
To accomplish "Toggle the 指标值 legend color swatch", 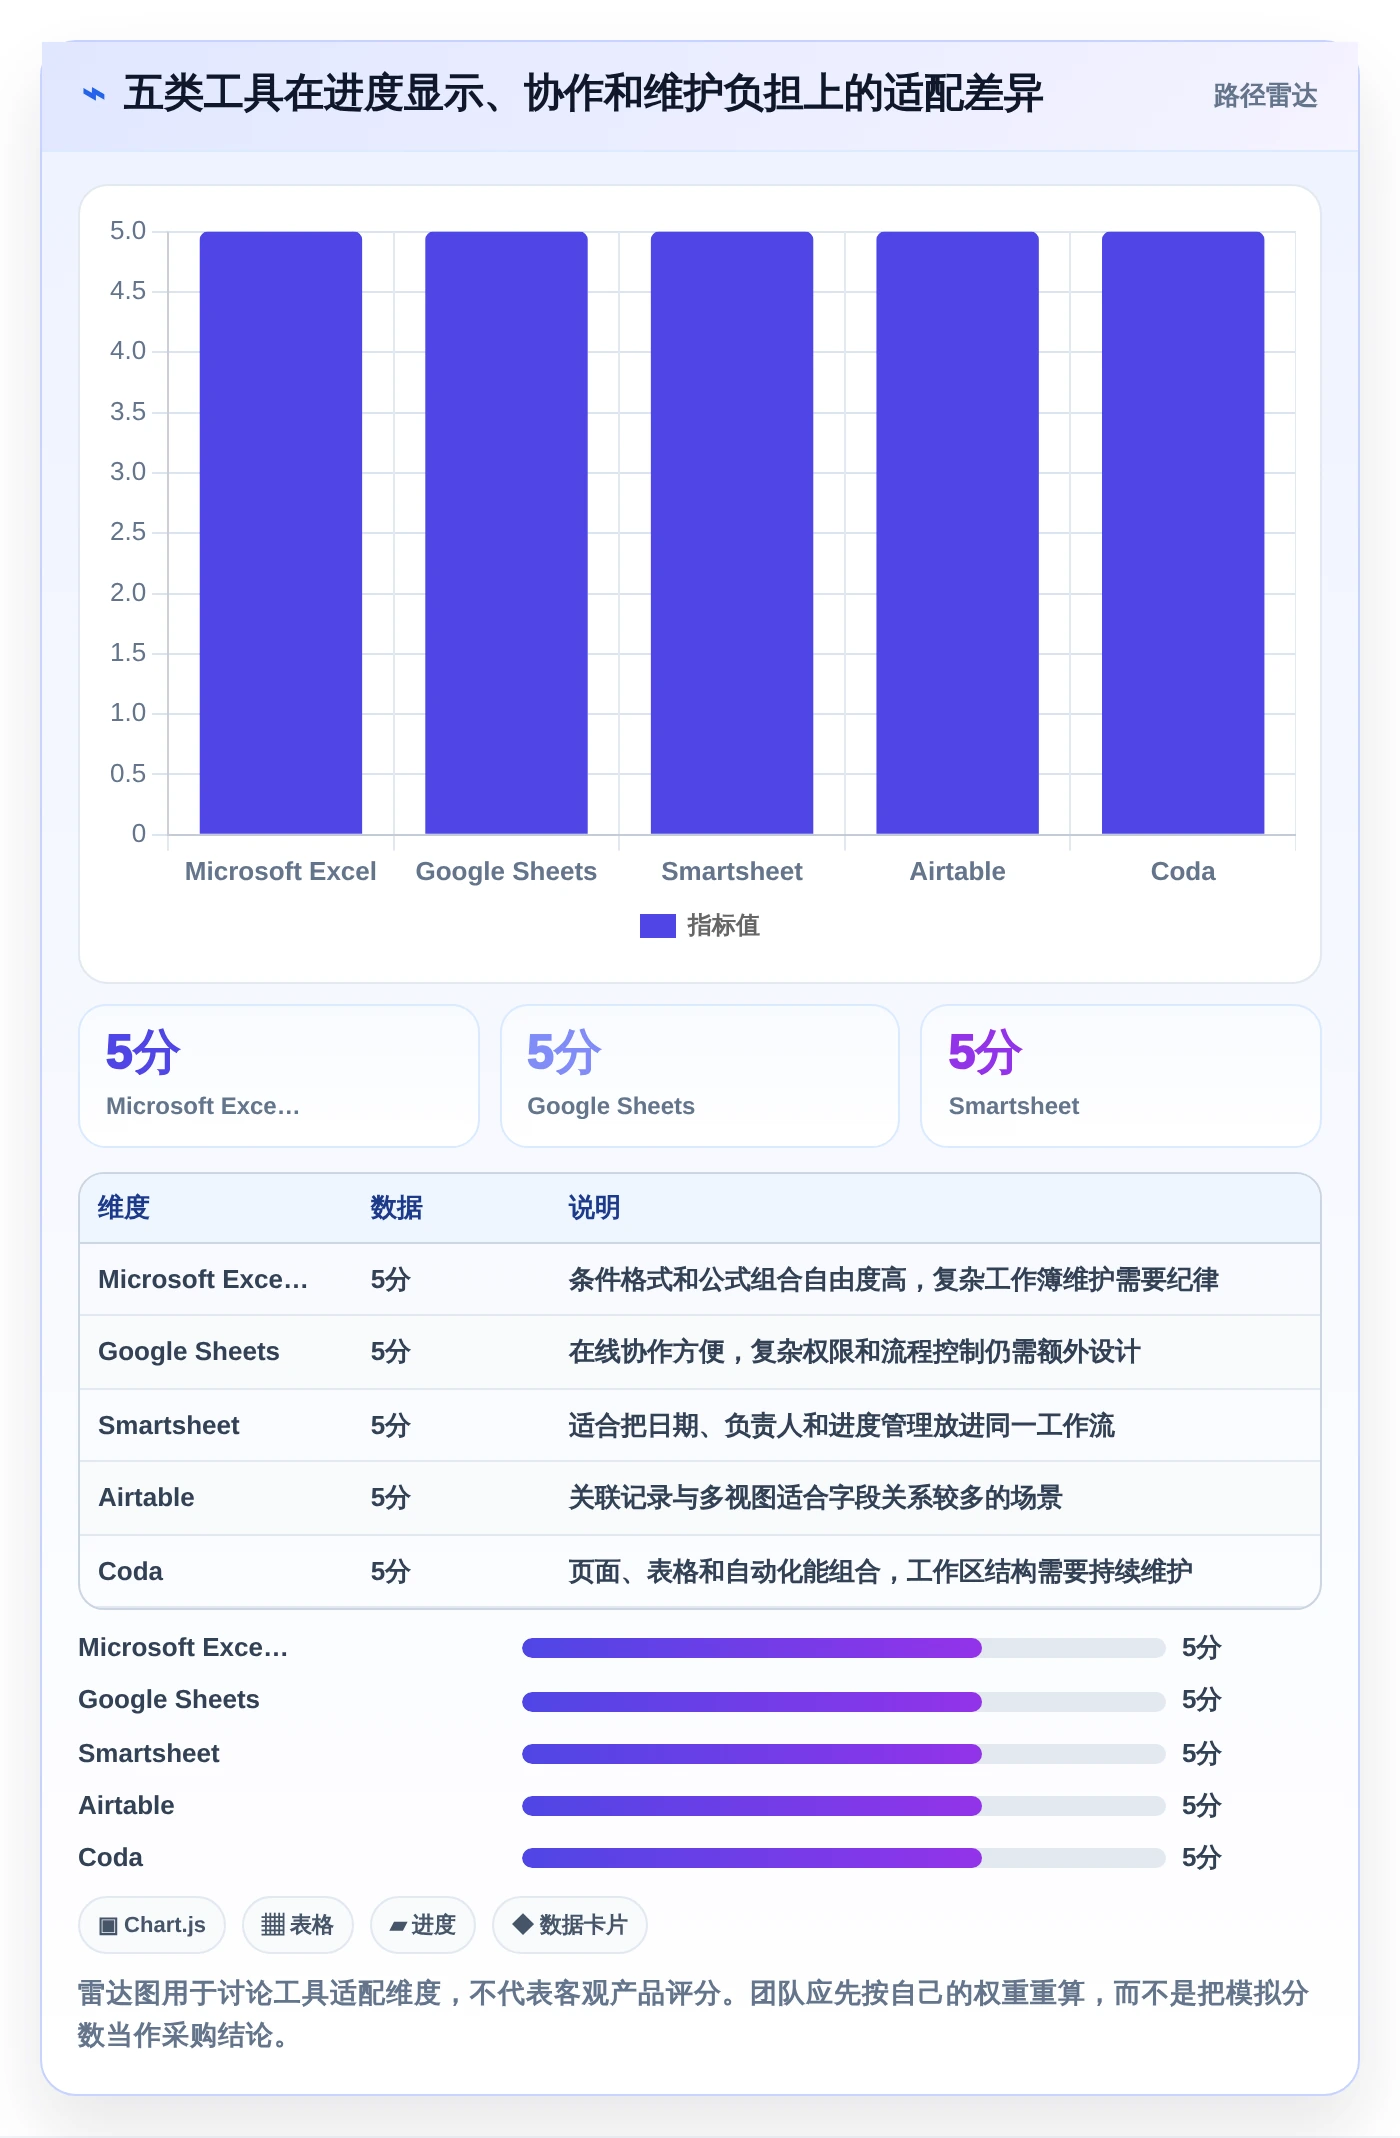I will (x=657, y=926).
